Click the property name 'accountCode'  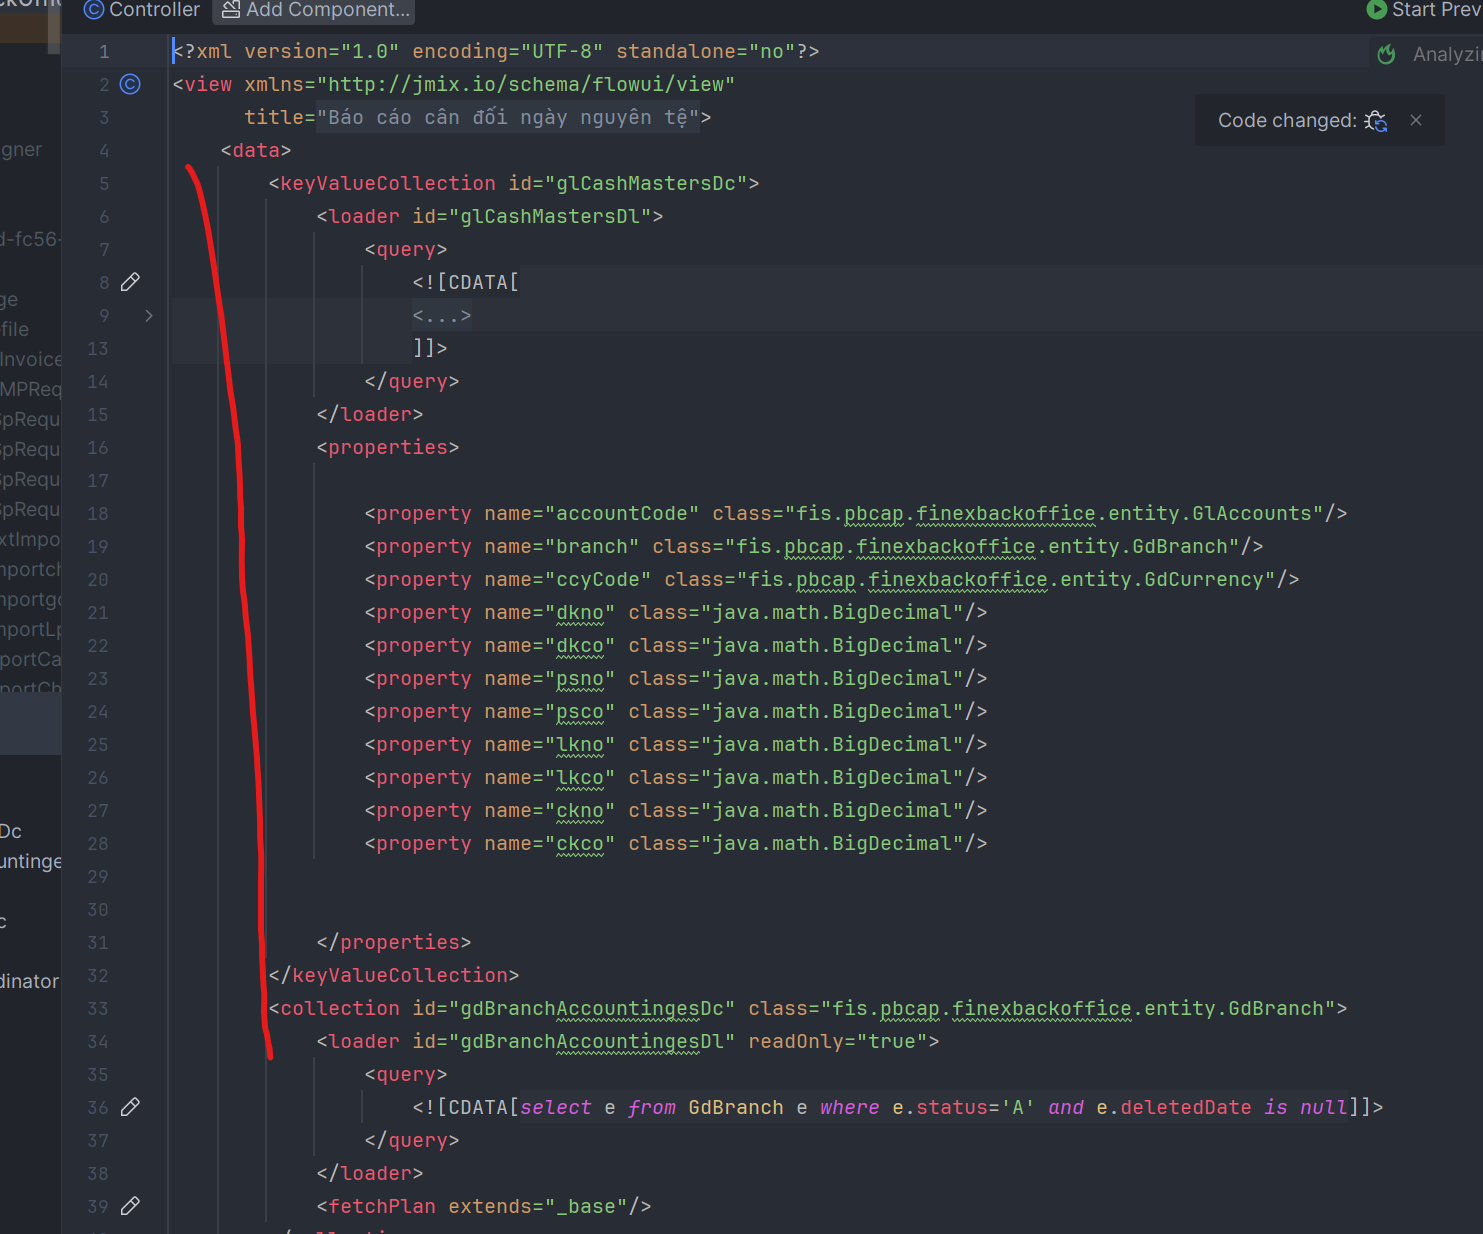622,513
